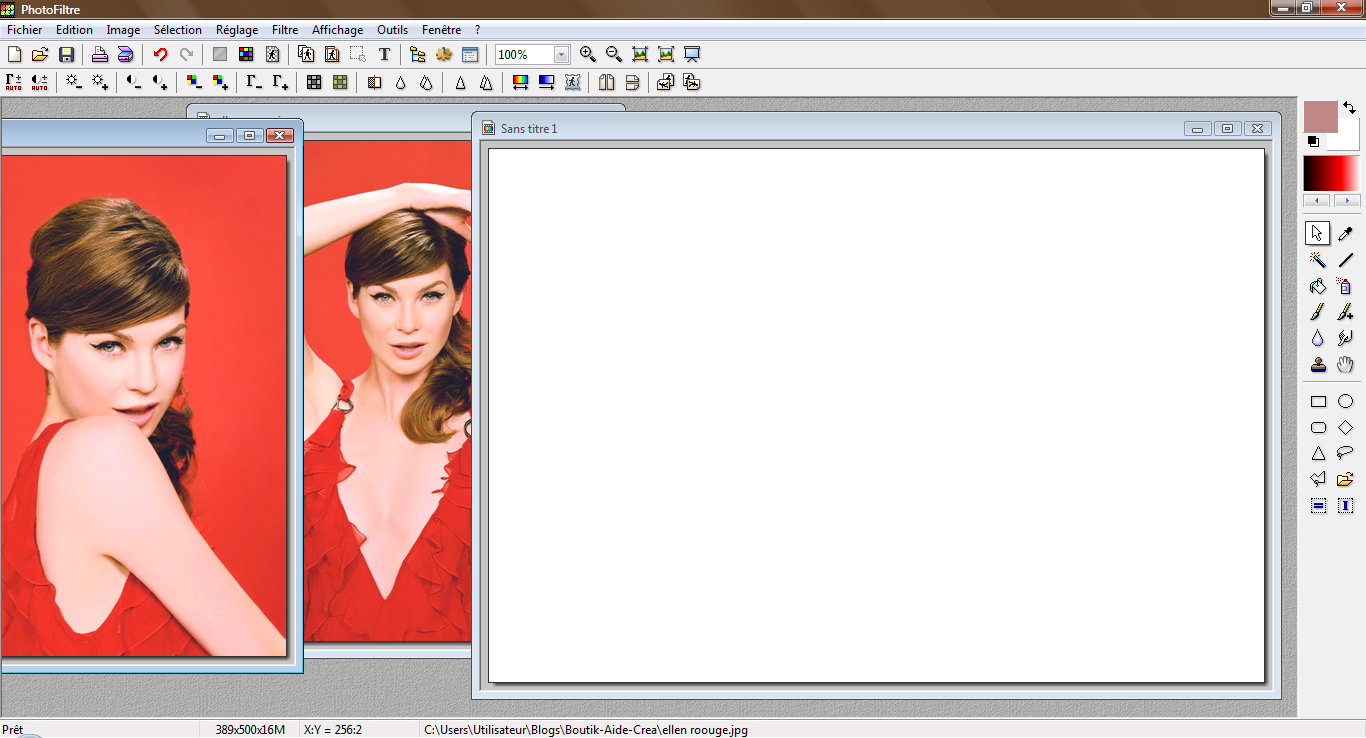Choose the ellipse selection shape
1366x738 pixels.
coord(1345,402)
